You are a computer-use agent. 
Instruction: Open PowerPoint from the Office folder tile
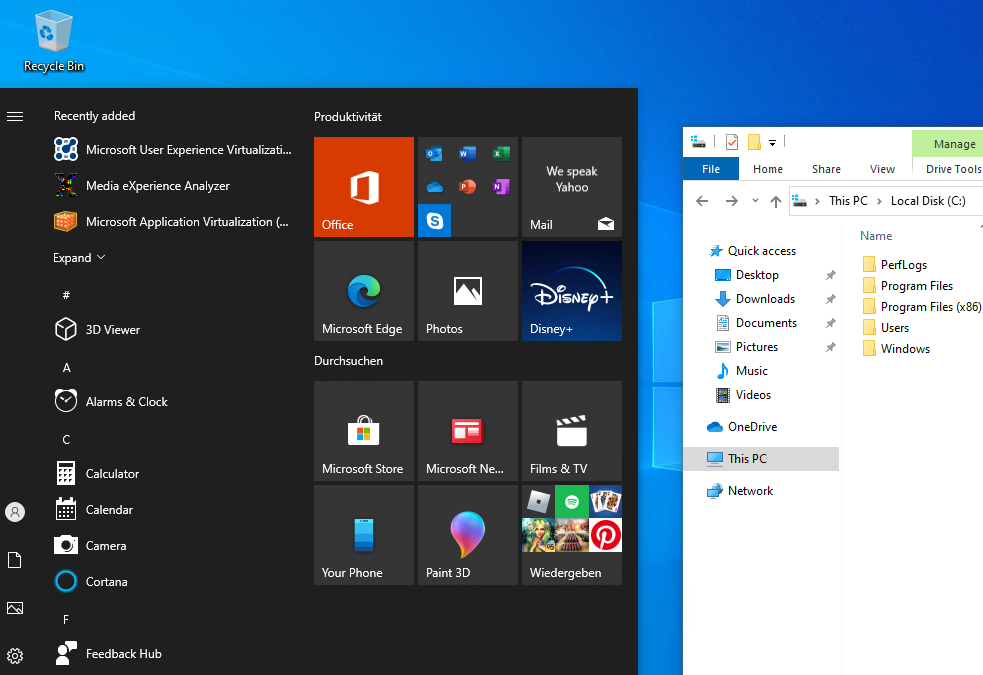[468, 187]
